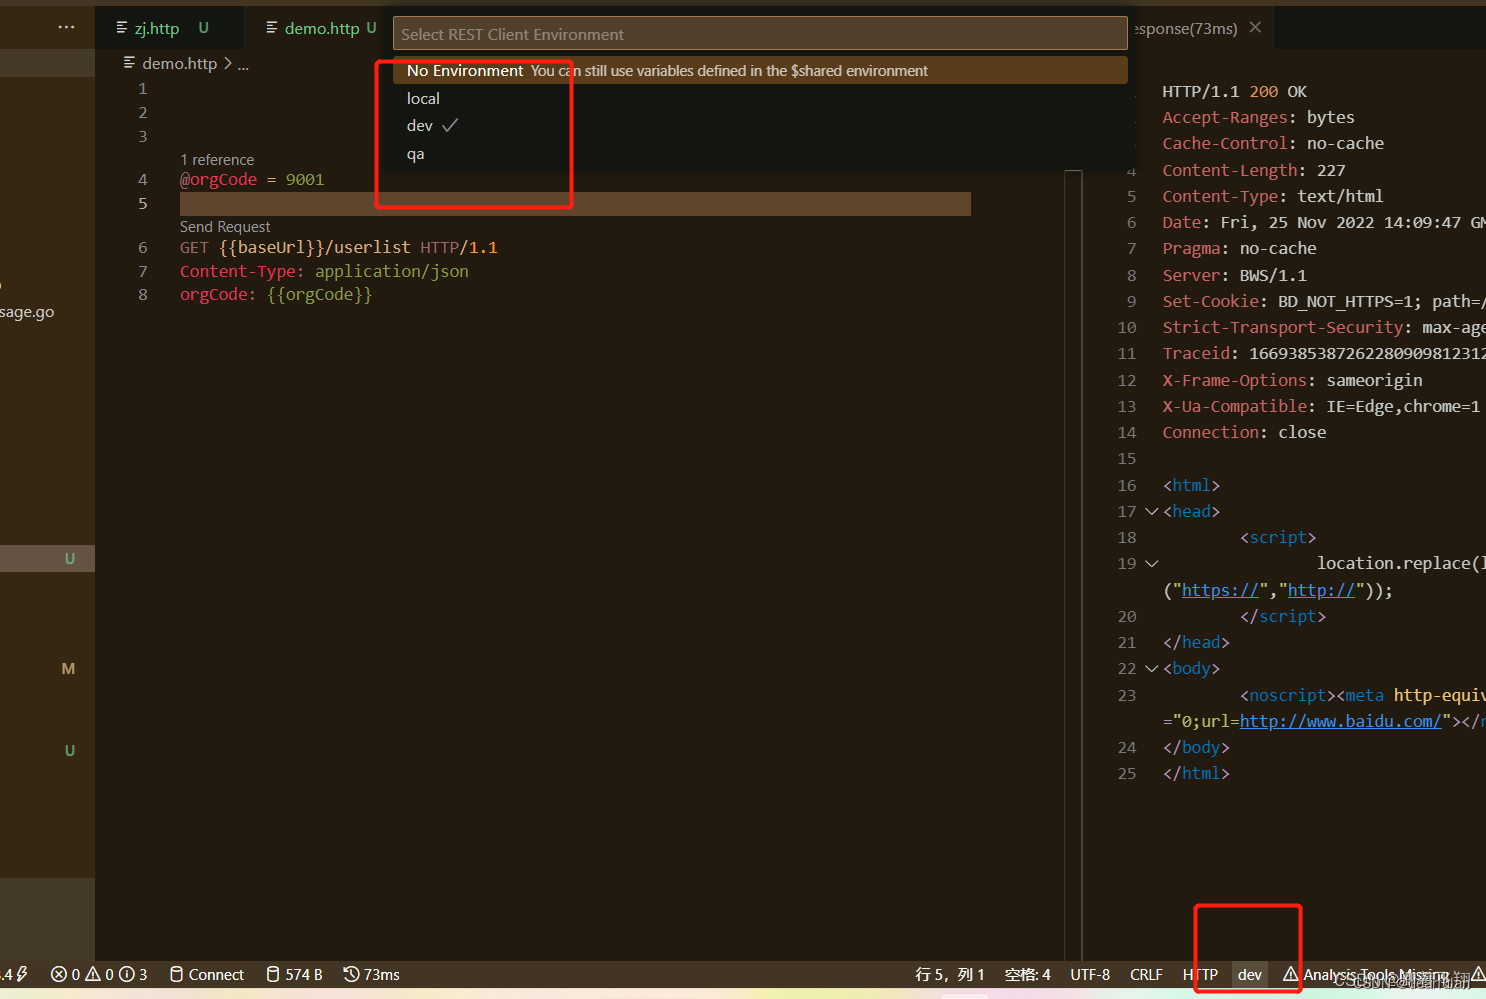This screenshot has width=1486, height=999.
Task: Click the line 5, column 1 cursor position indicator
Action: tap(949, 974)
